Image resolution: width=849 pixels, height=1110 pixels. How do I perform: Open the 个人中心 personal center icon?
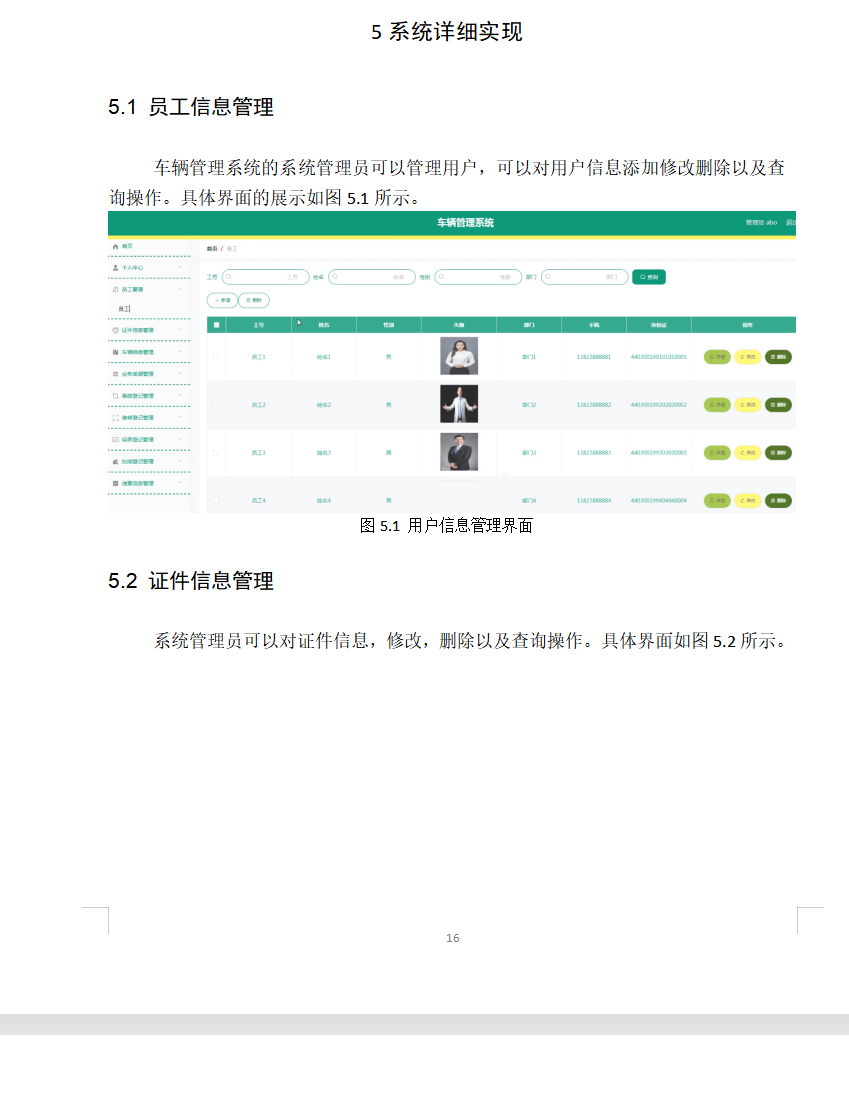coord(116,267)
